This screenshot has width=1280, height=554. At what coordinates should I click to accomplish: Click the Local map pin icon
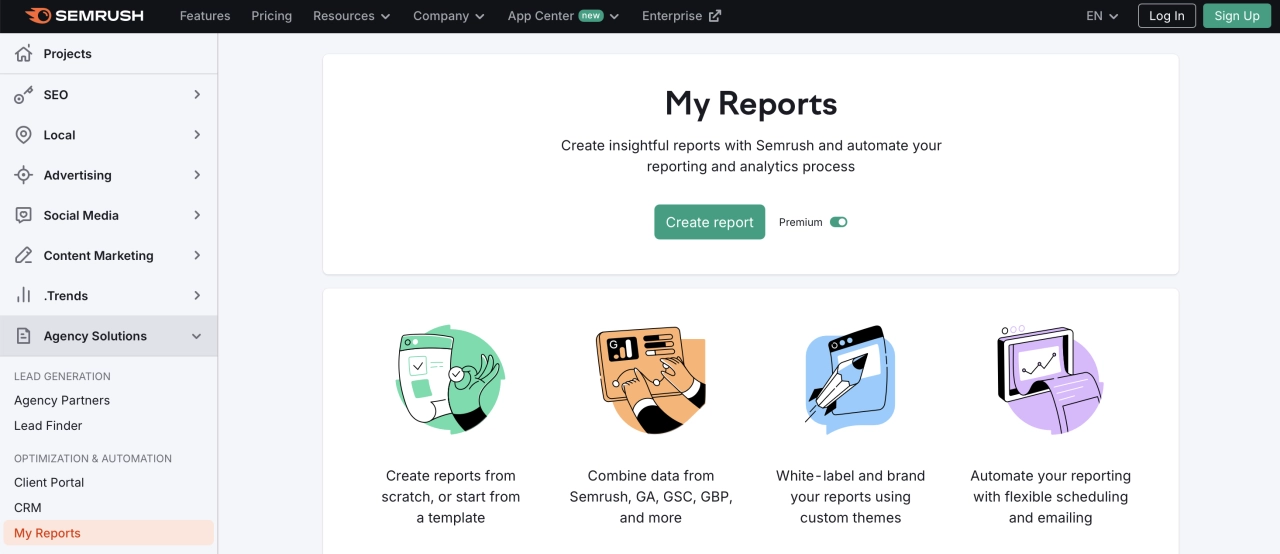pyautogui.click(x=23, y=135)
